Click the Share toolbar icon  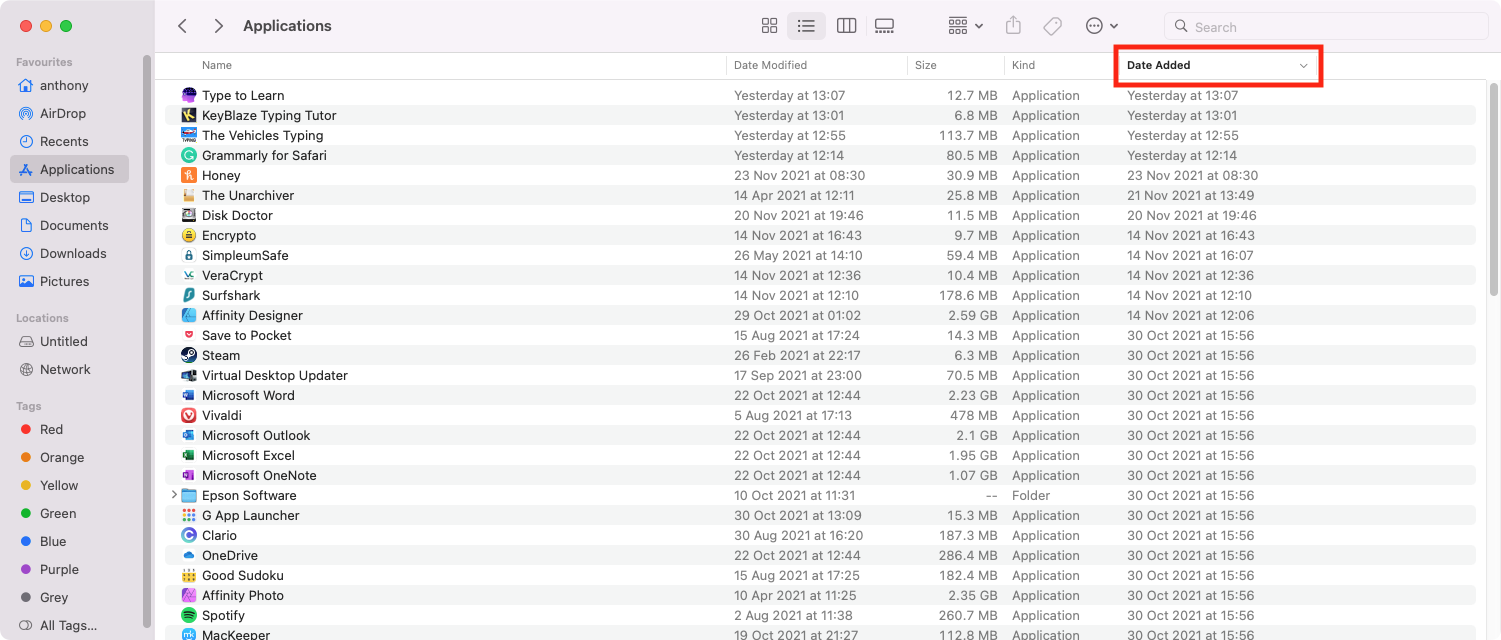[1013, 26]
